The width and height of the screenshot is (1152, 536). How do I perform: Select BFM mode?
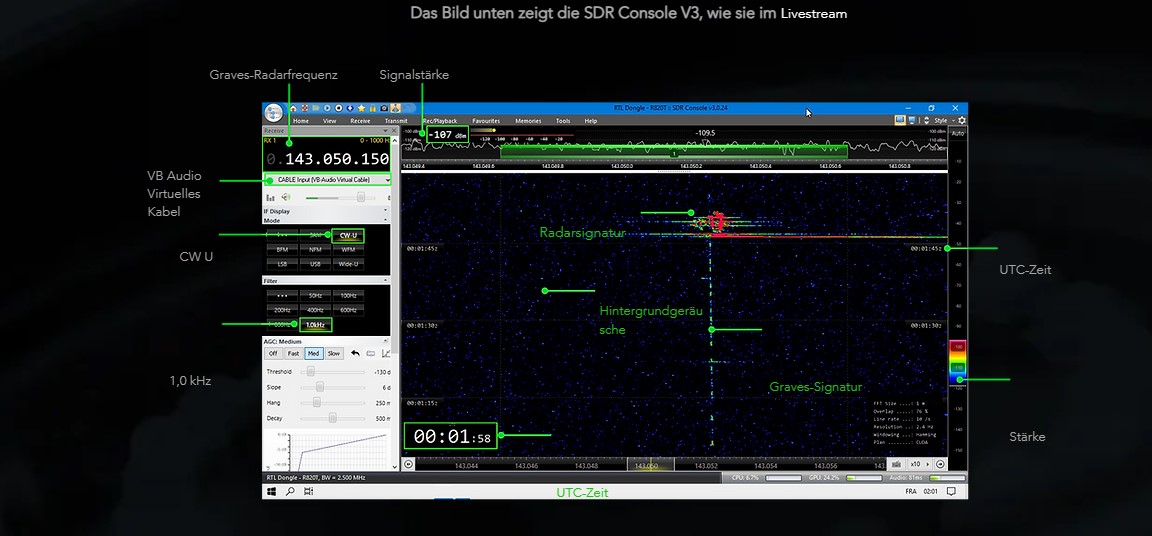click(282, 250)
